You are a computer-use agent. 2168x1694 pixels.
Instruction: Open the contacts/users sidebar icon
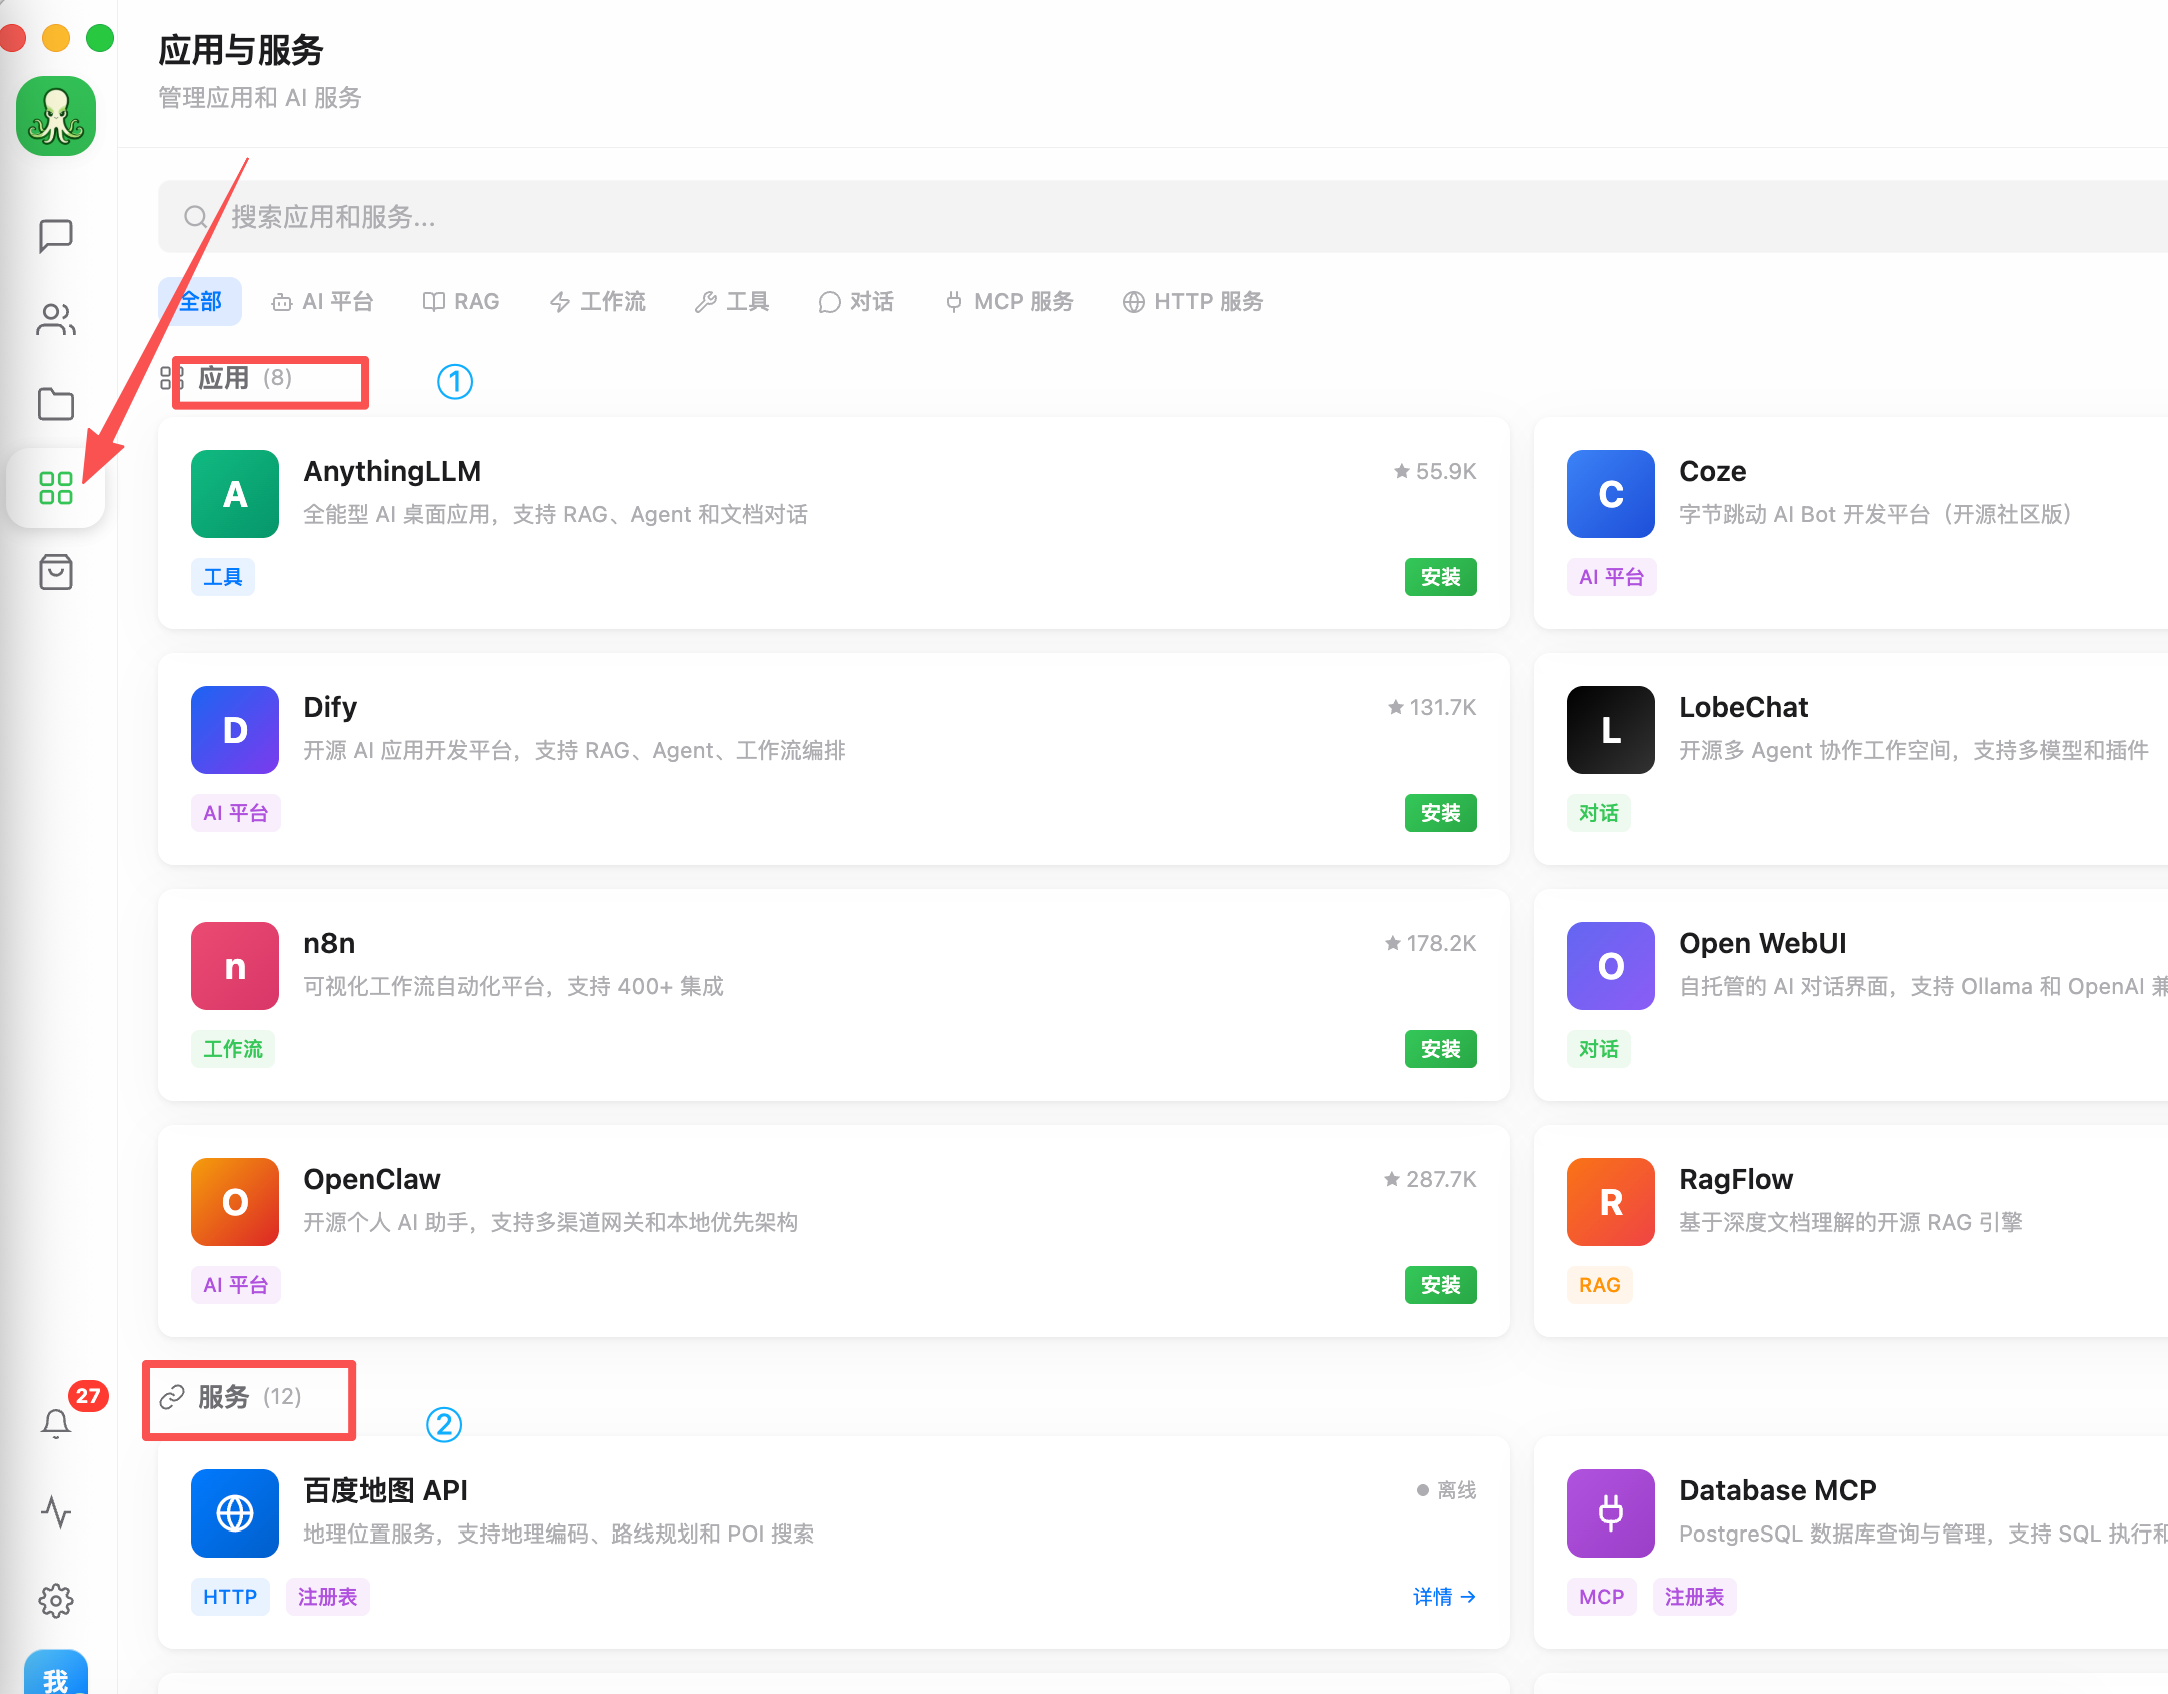[56, 320]
